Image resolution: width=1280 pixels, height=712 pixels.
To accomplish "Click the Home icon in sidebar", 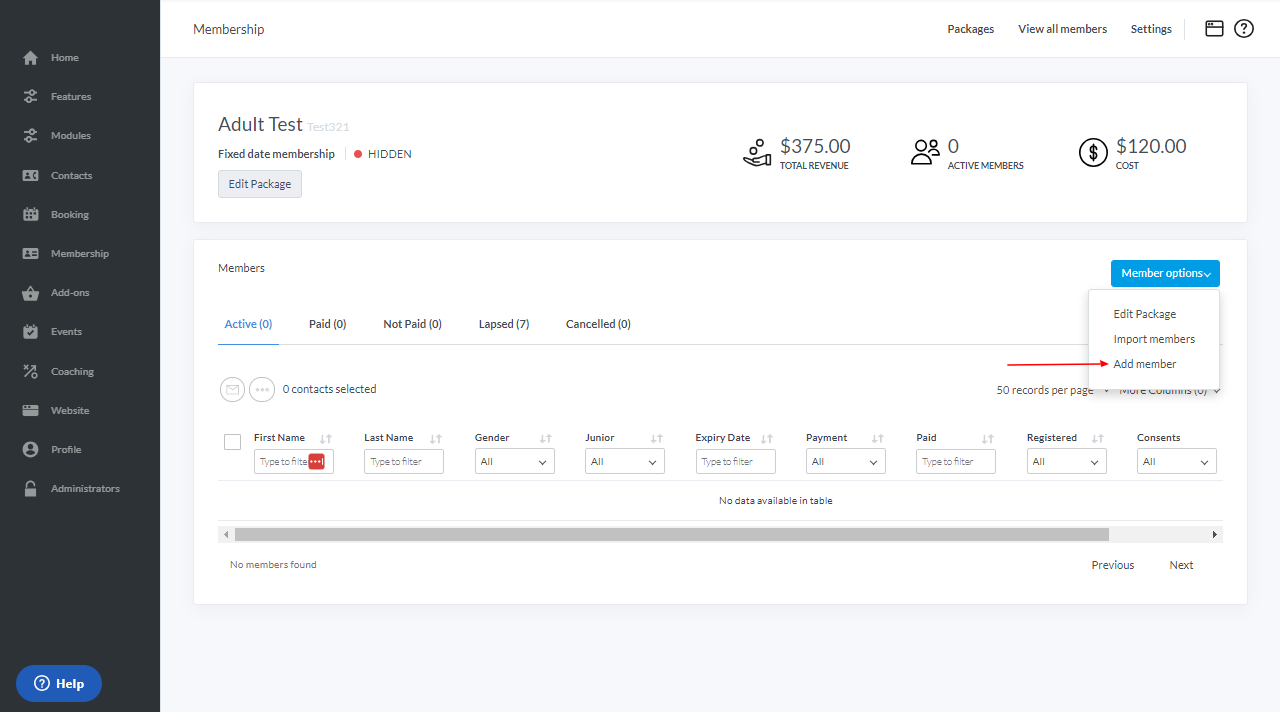I will pos(31,58).
